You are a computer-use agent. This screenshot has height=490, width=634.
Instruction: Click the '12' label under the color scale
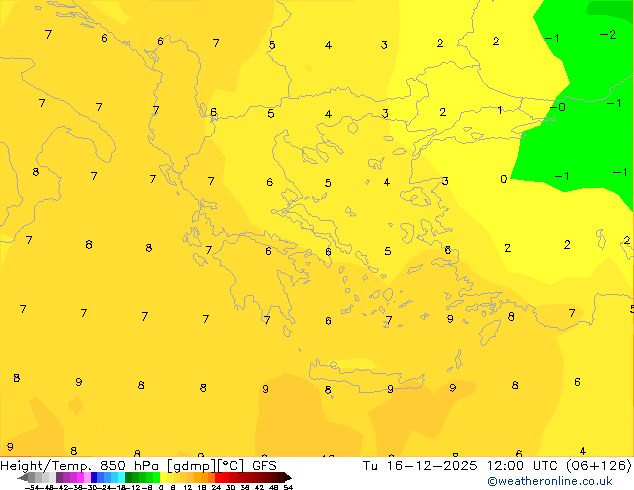pyautogui.click(x=188, y=487)
